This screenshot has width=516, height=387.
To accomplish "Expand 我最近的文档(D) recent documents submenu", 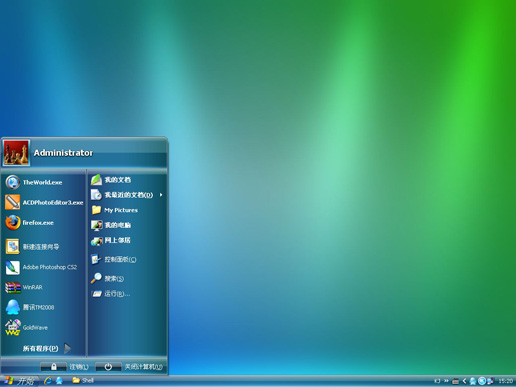I will click(x=127, y=195).
